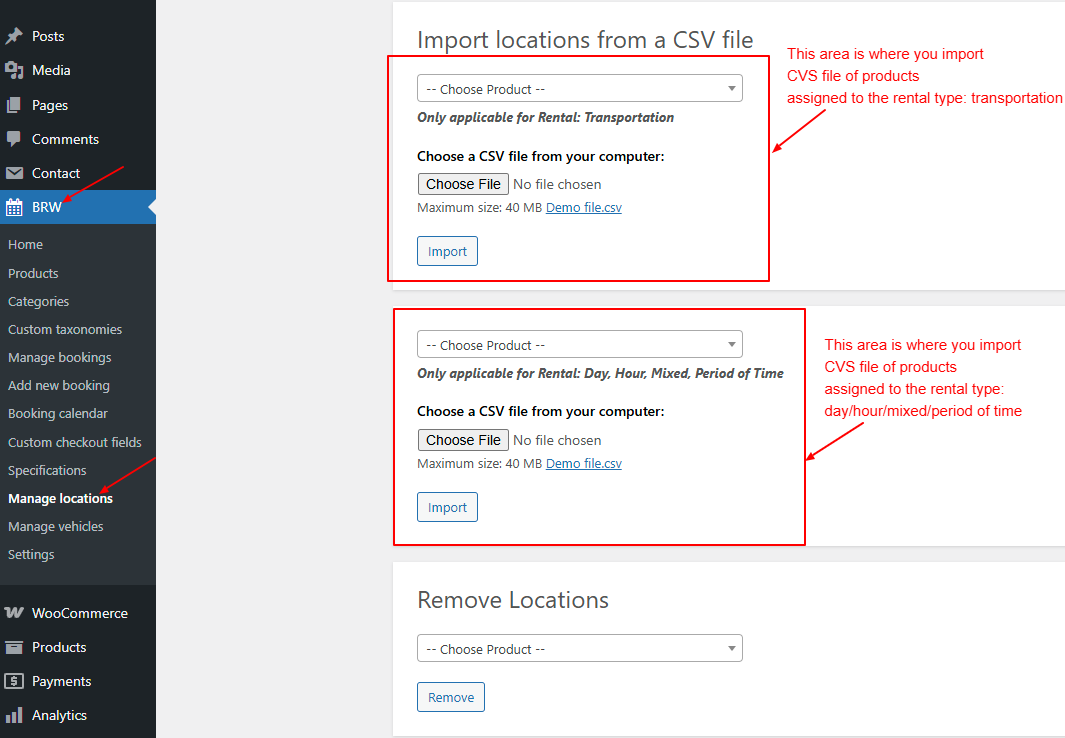Click the Media icon in sidebar

click(14, 70)
